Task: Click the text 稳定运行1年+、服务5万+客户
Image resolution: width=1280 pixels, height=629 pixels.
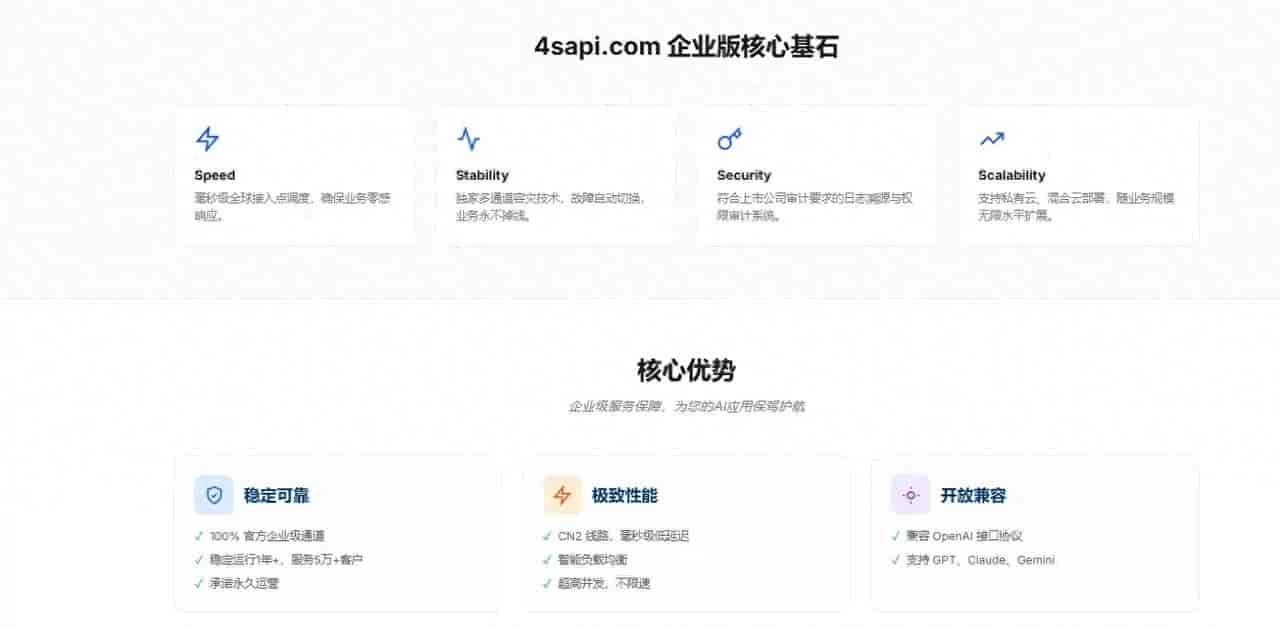Action: coord(286,560)
